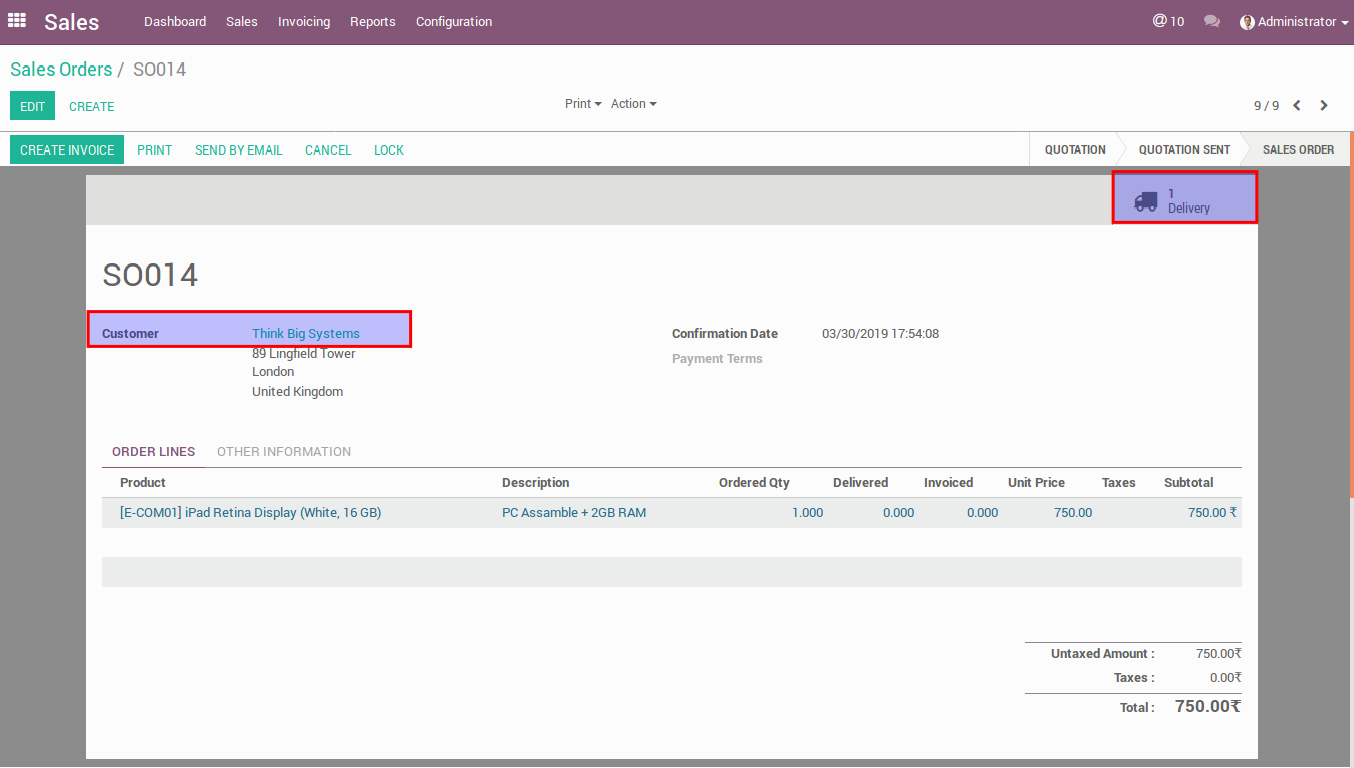Open the Configuration menu
Image resolution: width=1354 pixels, height=768 pixels.
click(454, 21)
